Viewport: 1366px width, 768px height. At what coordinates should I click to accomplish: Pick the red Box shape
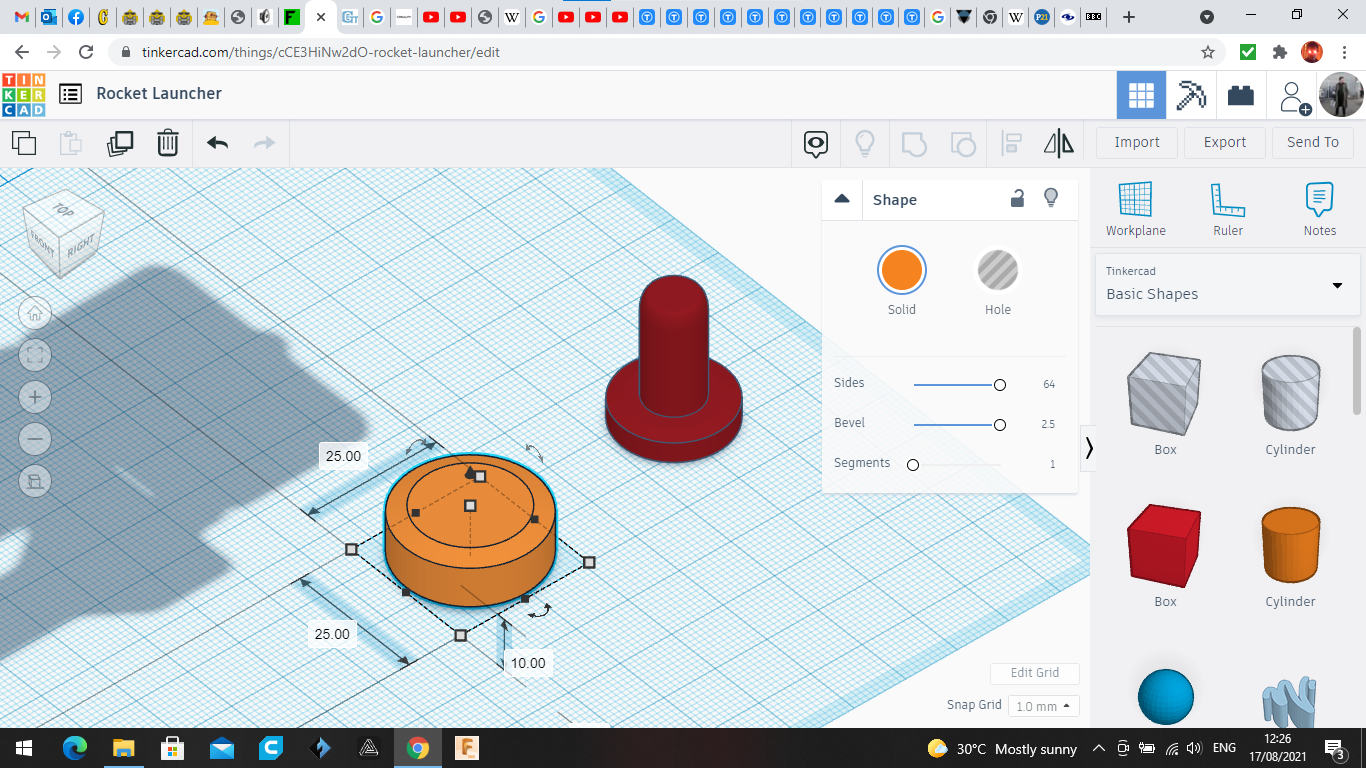(1165, 547)
